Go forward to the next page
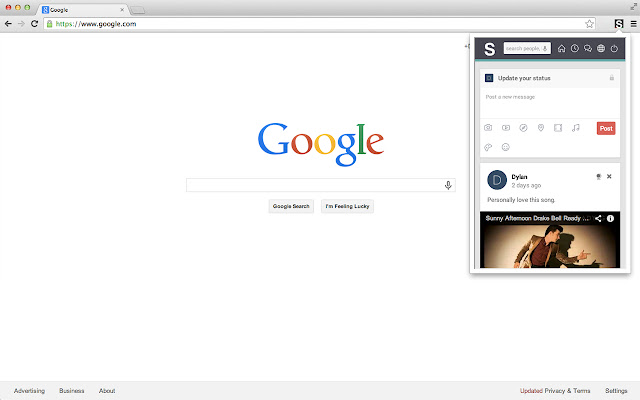 pyautogui.click(x=21, y=24)
